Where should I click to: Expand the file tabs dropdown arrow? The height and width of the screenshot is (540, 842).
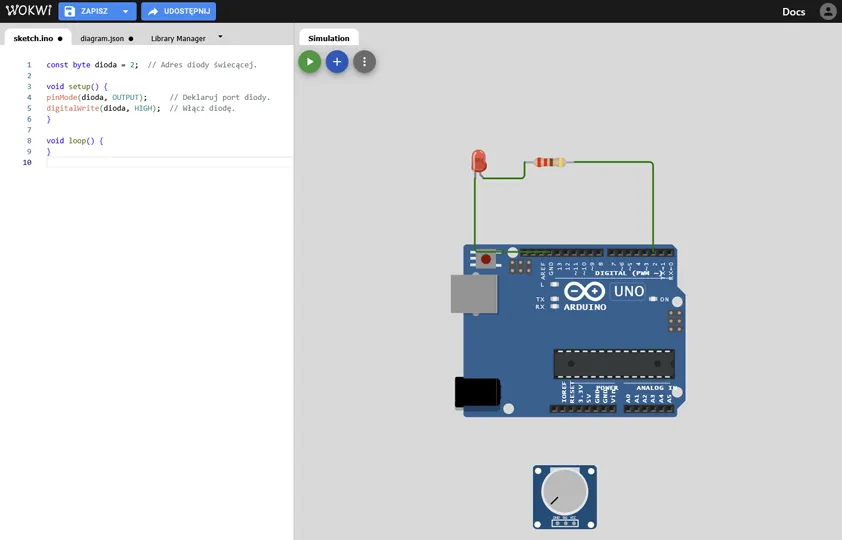220,37
